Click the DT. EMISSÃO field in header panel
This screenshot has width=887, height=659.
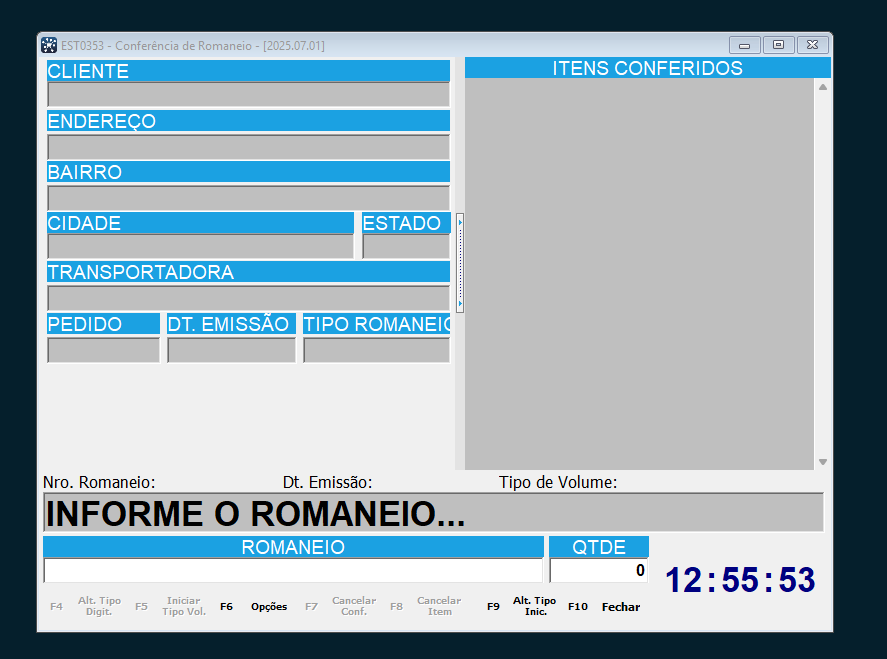click(231, 350)
